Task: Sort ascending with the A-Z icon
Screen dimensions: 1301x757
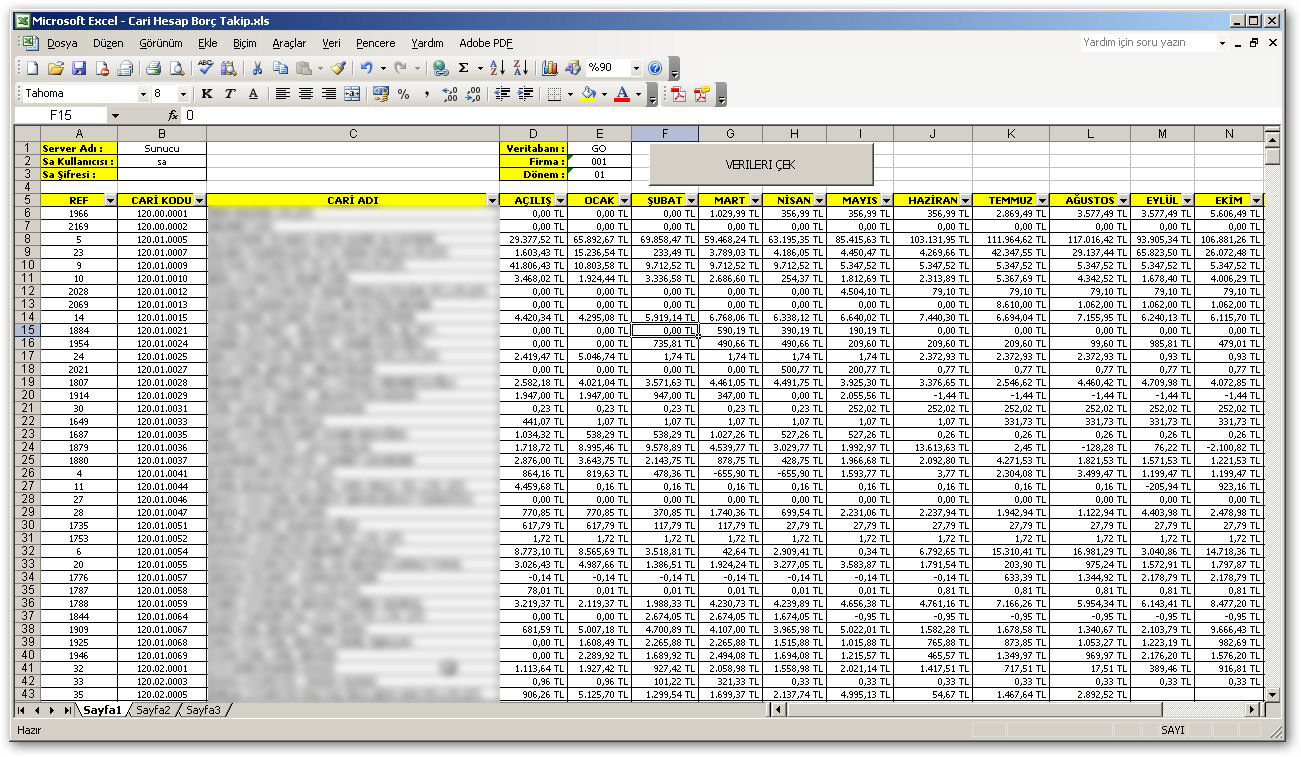Action: click(x=497, y=68)
